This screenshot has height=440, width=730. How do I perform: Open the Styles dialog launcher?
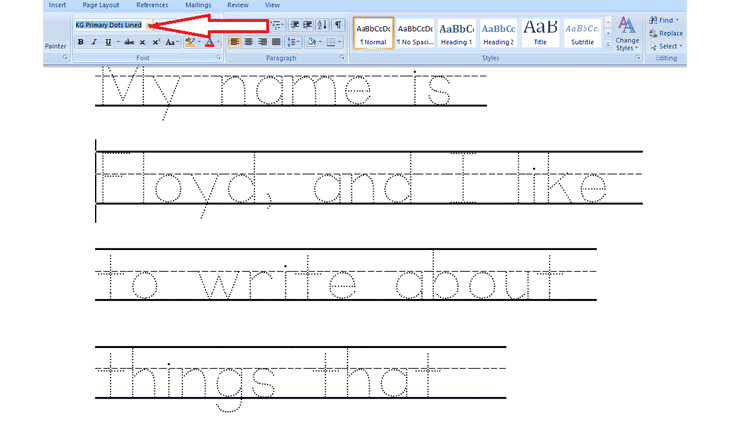(638, 57)
